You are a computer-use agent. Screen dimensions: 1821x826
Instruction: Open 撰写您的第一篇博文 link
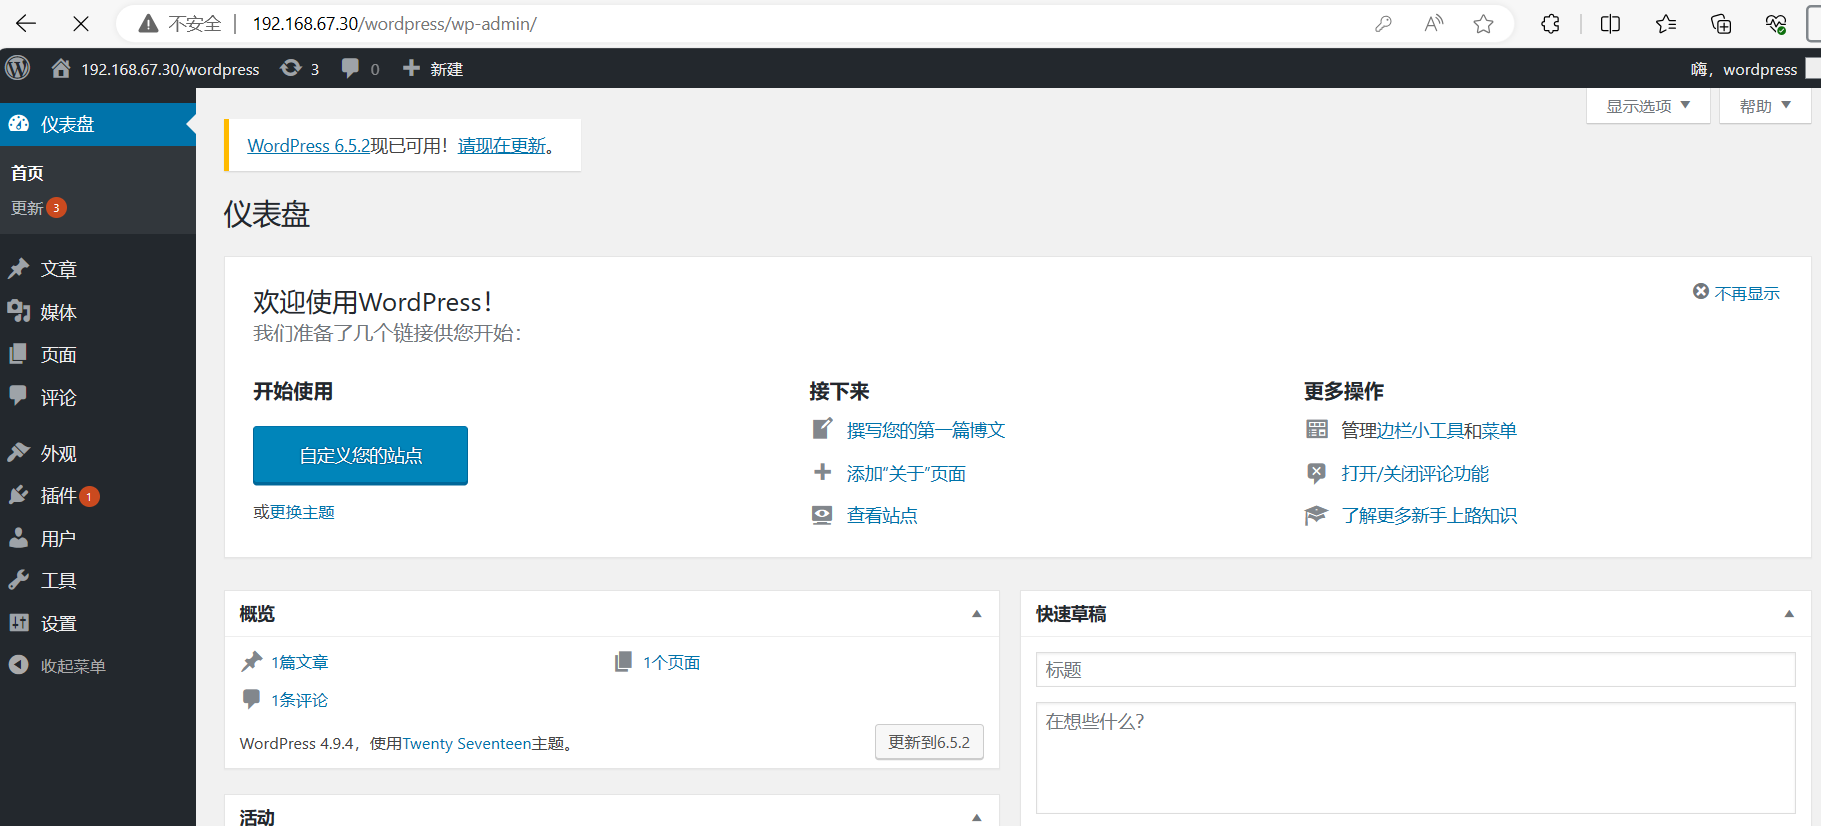(x=926, y=430)
